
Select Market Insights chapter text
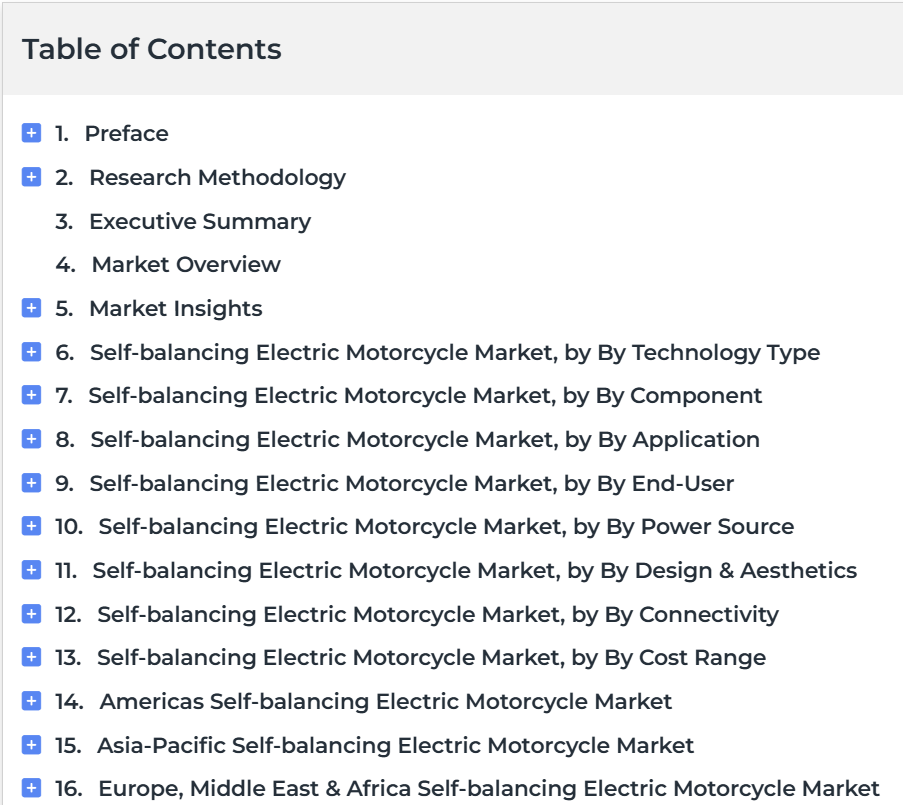pyautogui.click(x=176, y=309)
